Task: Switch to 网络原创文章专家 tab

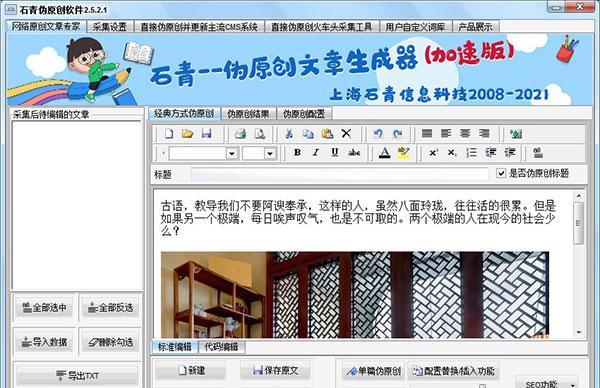Action: pos(46,26)
